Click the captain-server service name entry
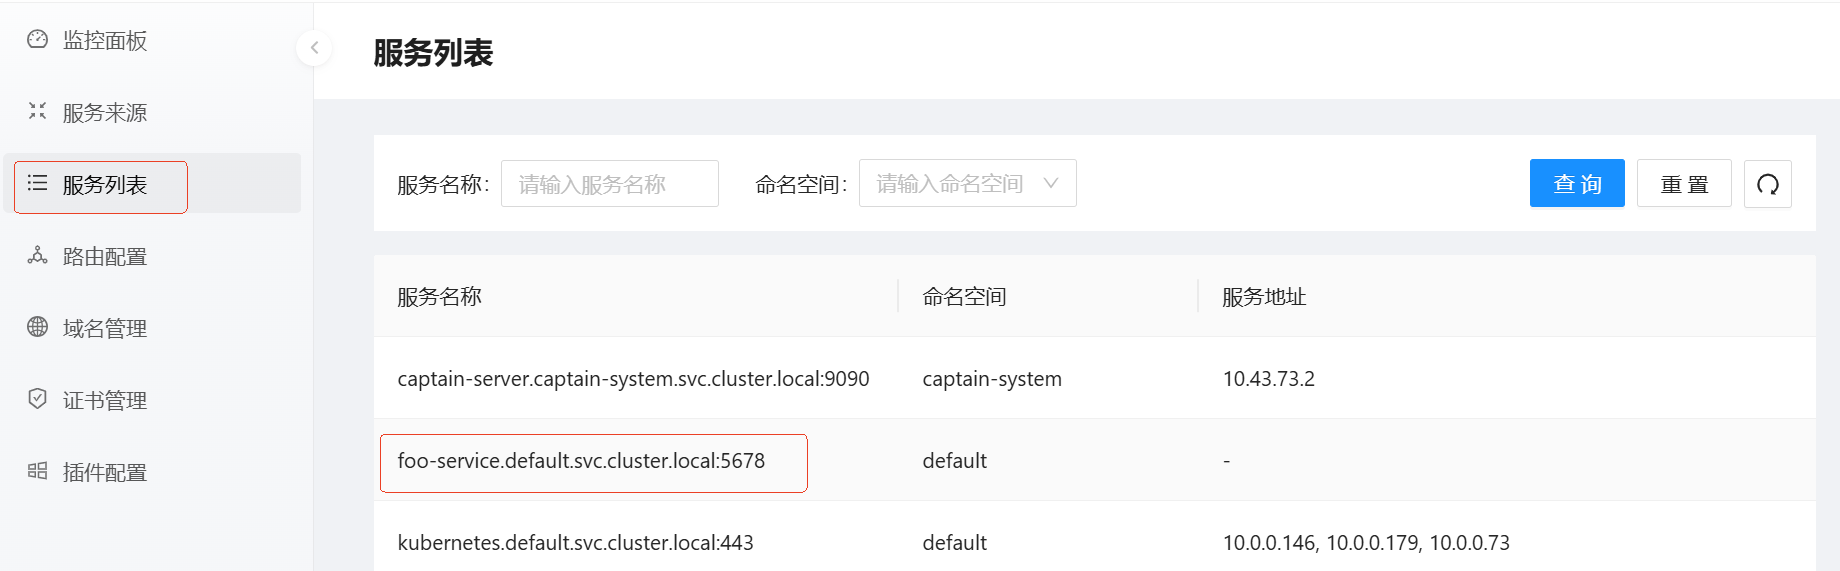1840x571 pixels. 633,379
